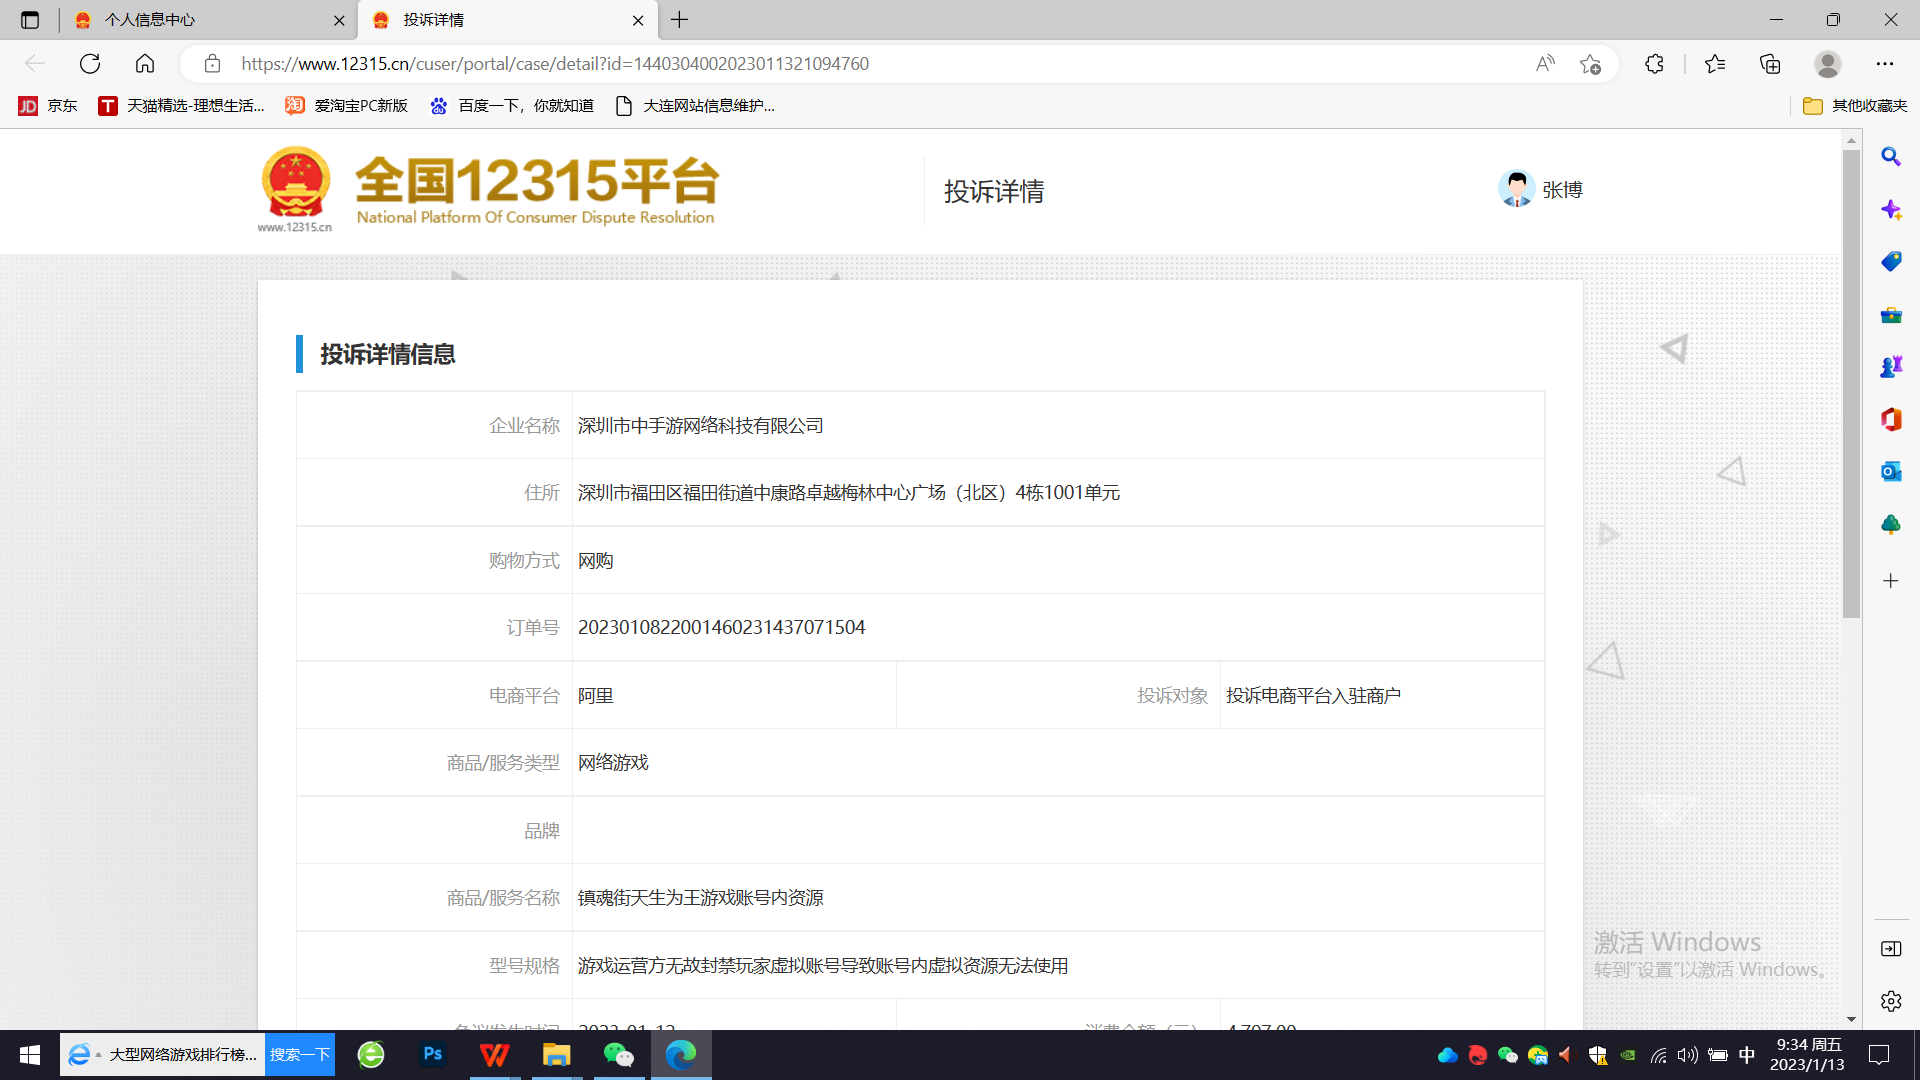Open sidebar Tools briefcase icon
This screenshot has height=1080, width=1920.
1891,315
